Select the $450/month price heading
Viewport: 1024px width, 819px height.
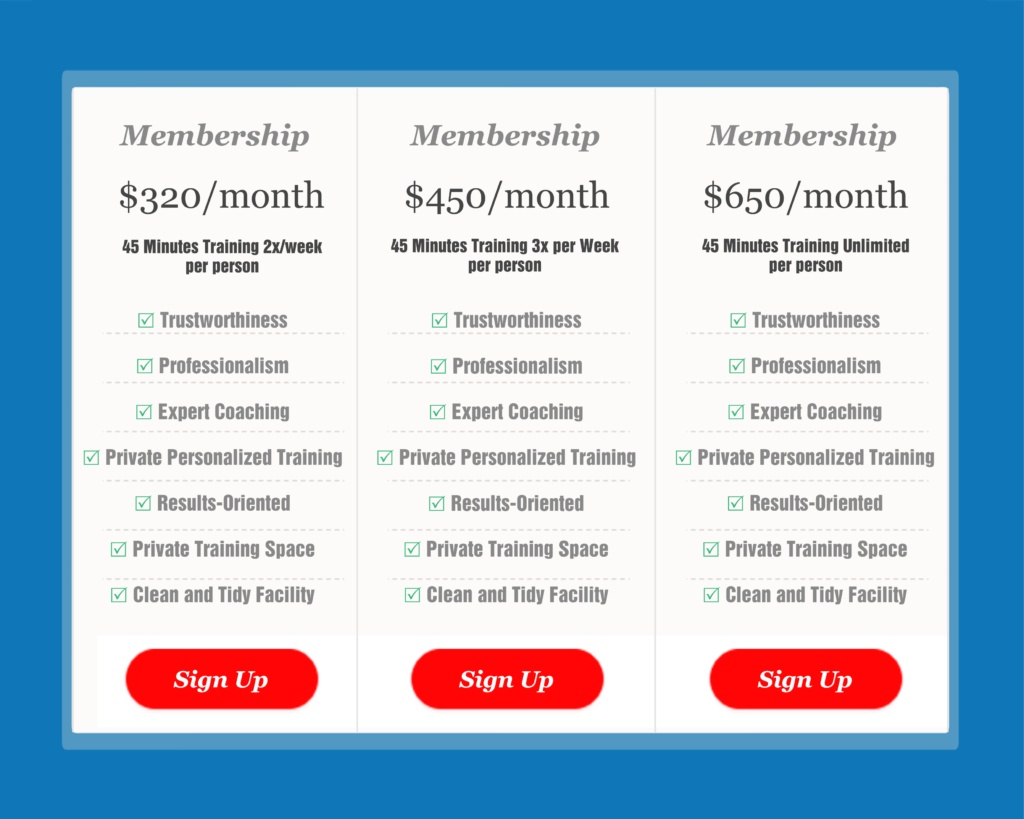tap(506, 196)
